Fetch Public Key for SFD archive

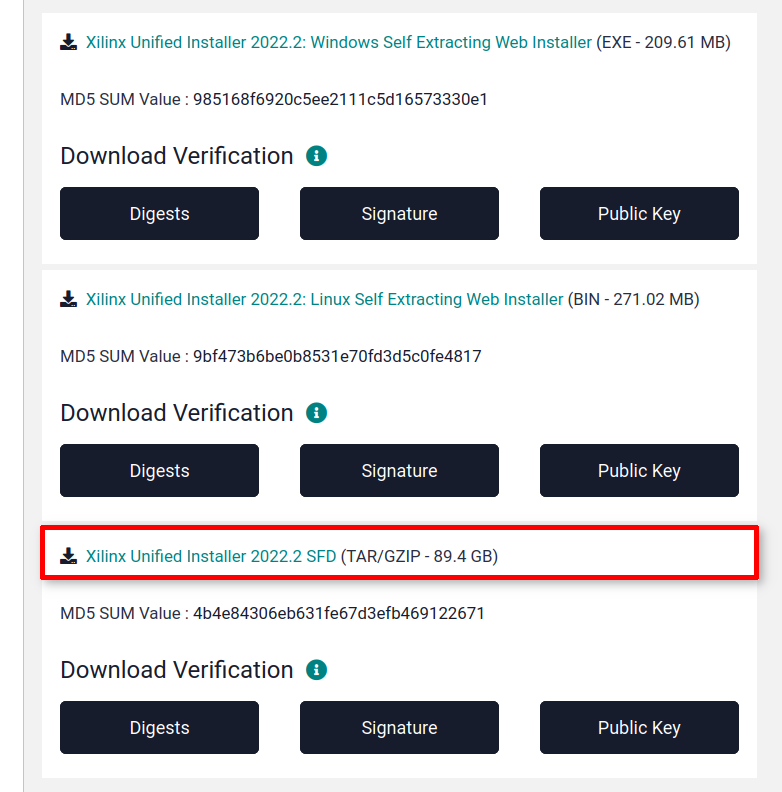coord(639,728)
